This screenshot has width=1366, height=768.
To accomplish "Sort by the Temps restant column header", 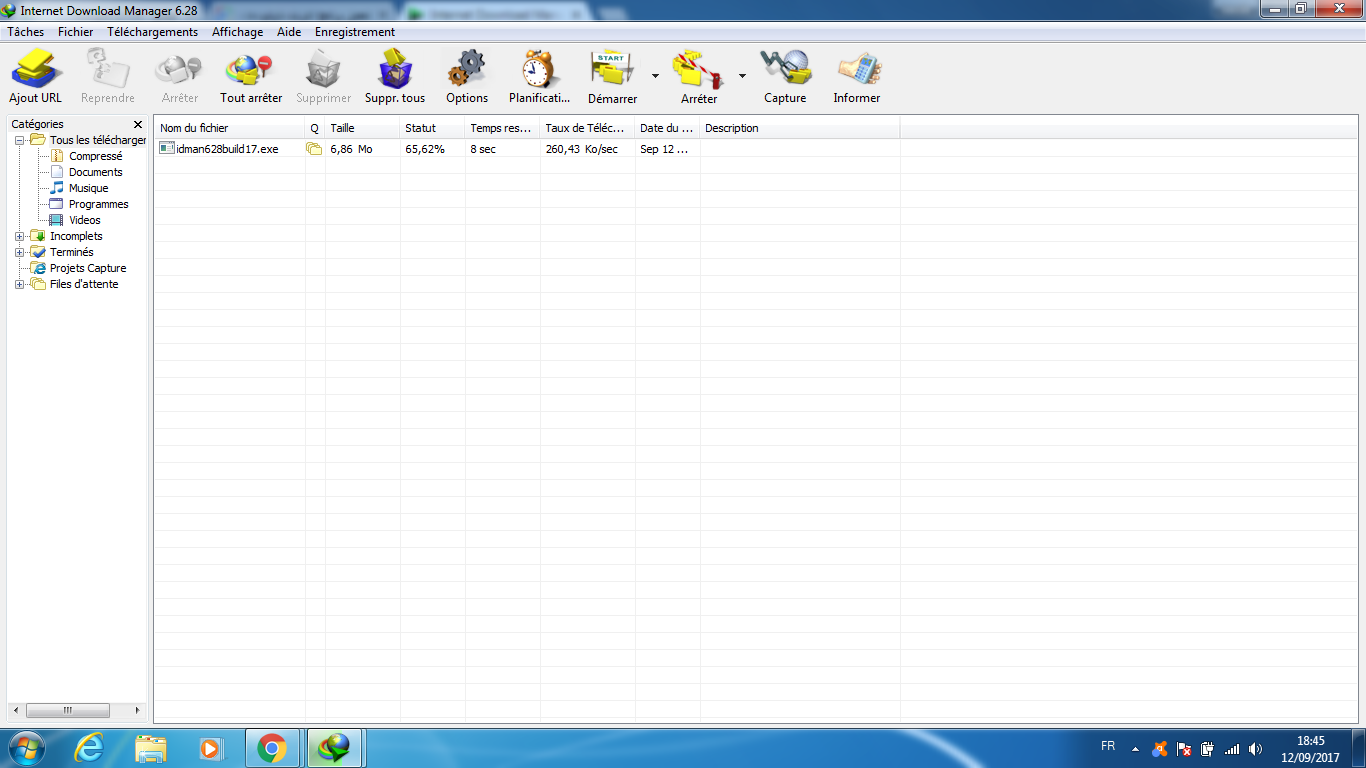I will [502, 128].
